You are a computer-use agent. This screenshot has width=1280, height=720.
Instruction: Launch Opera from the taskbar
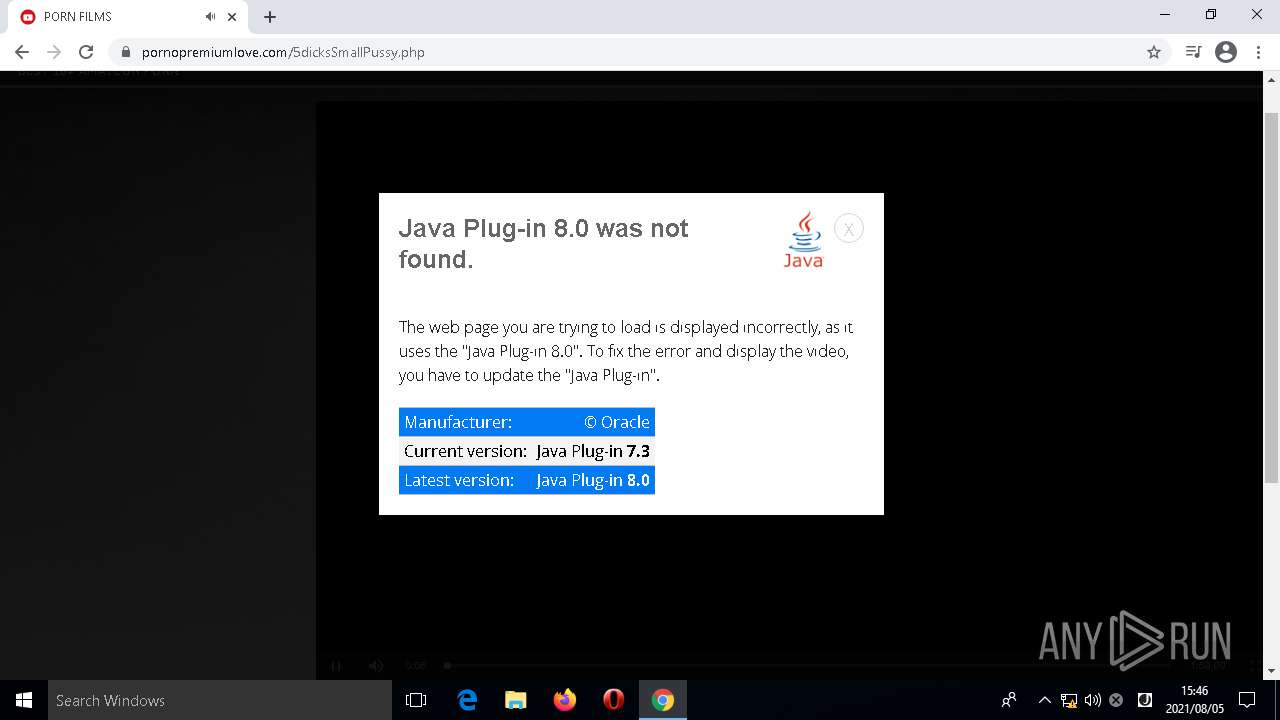[x=614, y=700]
